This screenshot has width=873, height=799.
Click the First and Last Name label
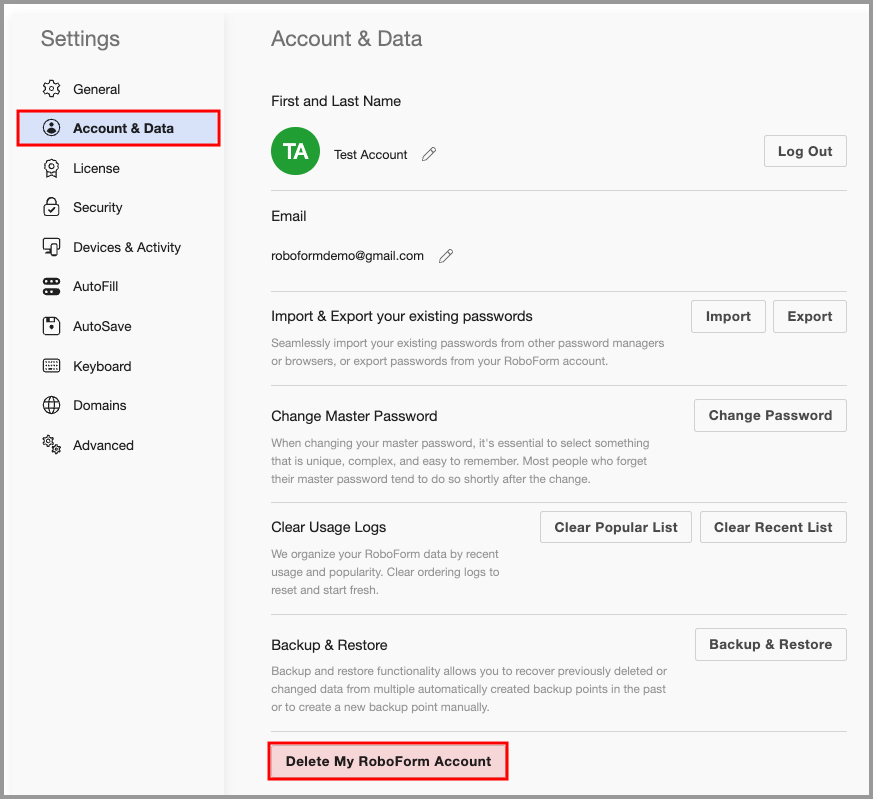click(x=336, y=101)
